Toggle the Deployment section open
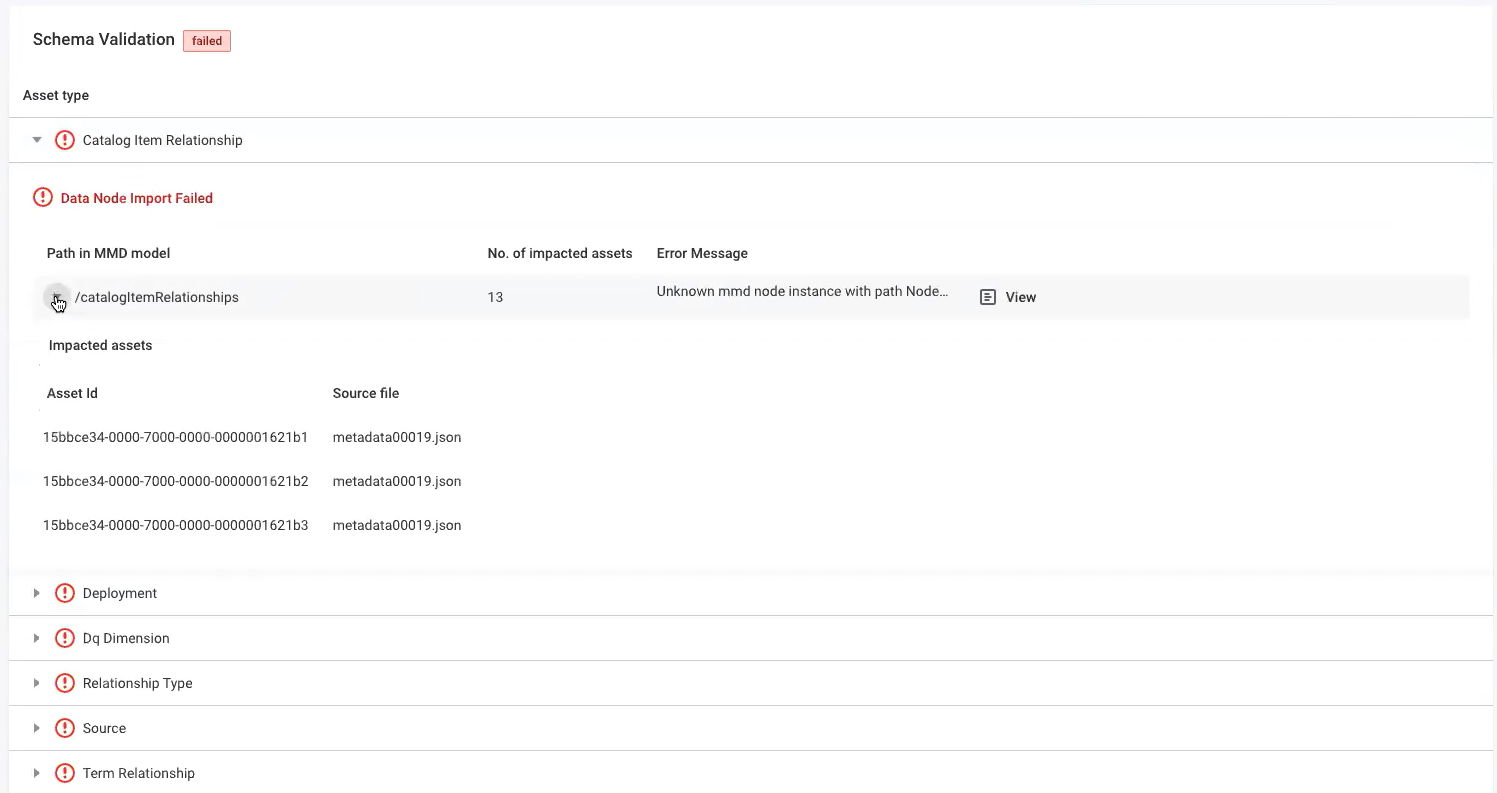This screenshot has width=1497, height=793. point(37,593)
